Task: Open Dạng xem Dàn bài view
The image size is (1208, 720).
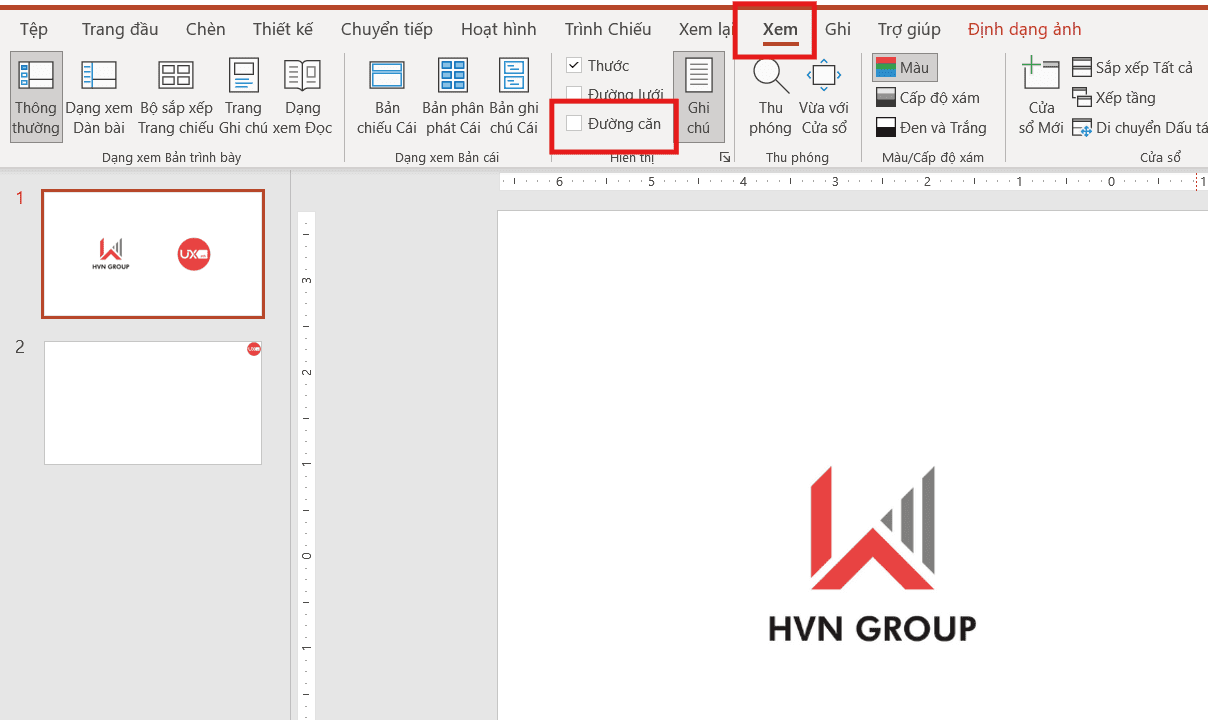Action: pos(99,97)
